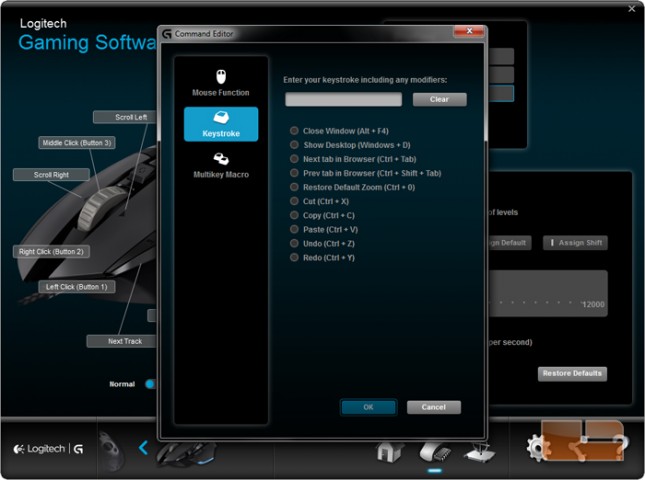Screen dimensions: 645x480
Task: Choose Redo (Ctrl + Y) option
Action: (322, 257)
